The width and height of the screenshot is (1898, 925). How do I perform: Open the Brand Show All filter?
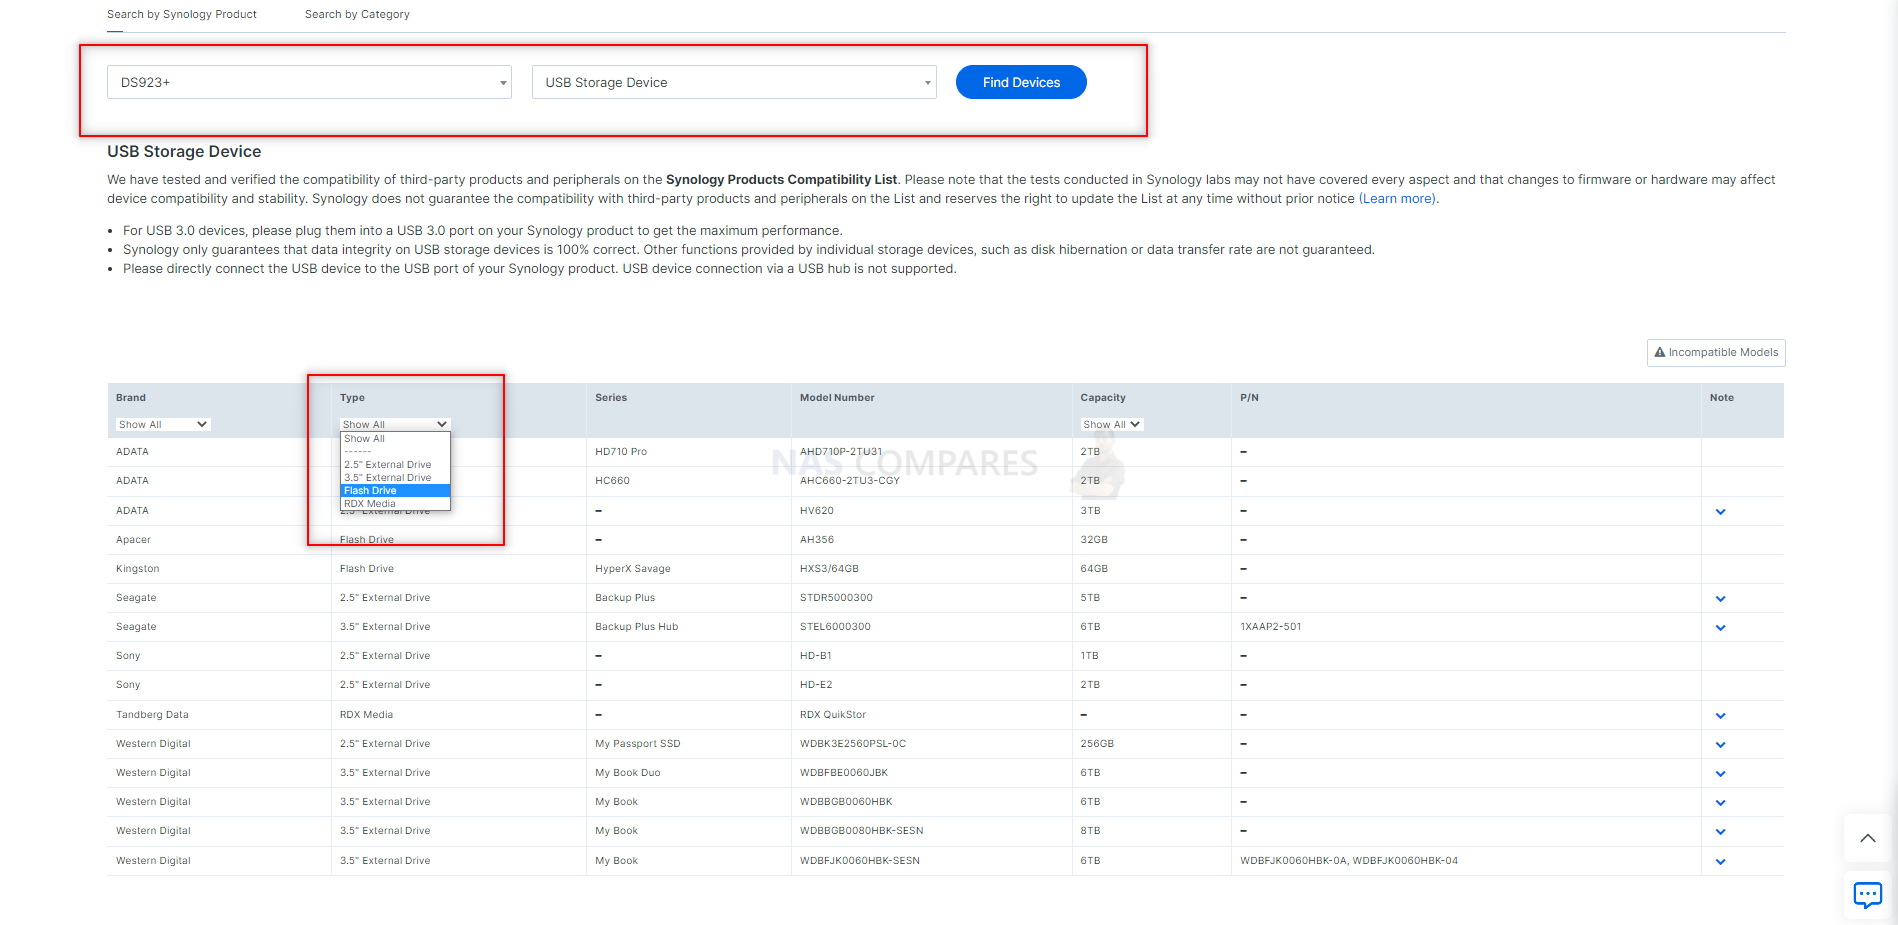pos(163,424)
